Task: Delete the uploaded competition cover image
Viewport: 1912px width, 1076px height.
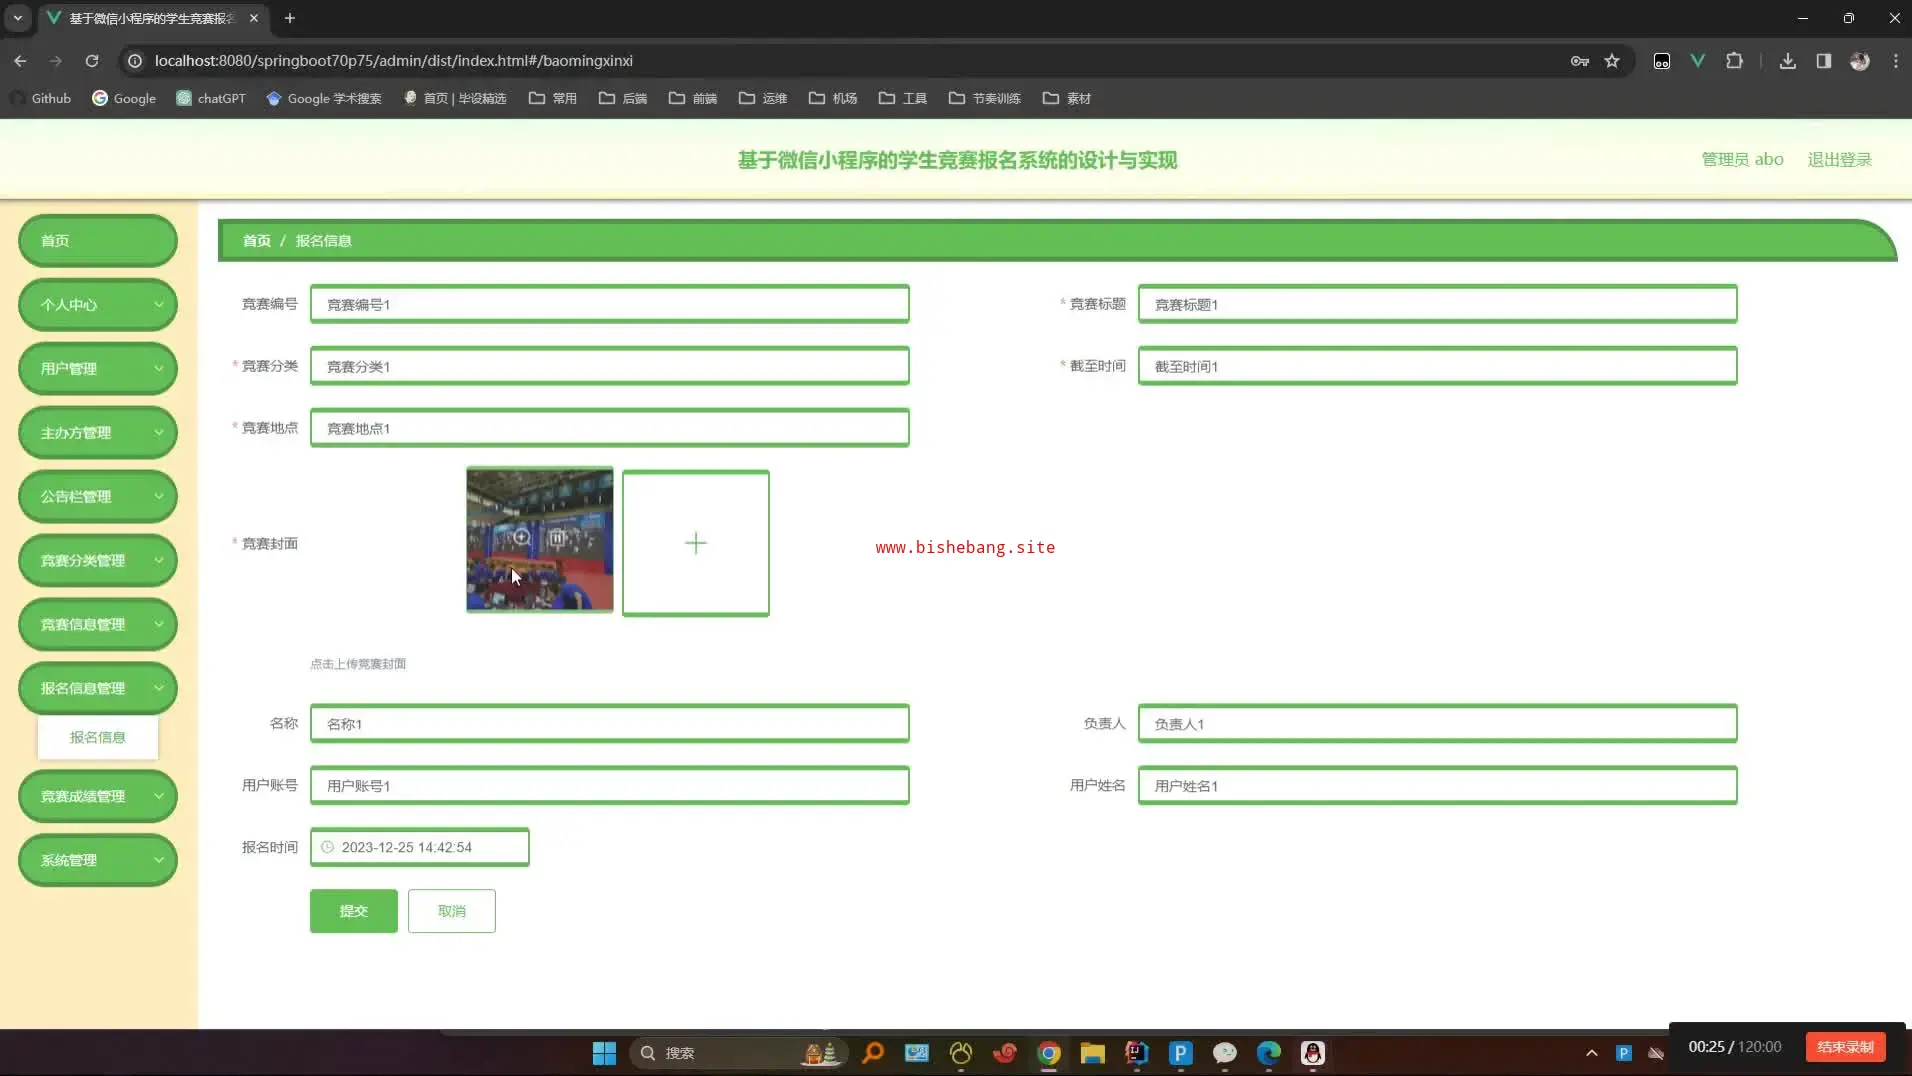Action: click(x=557, y=538)
